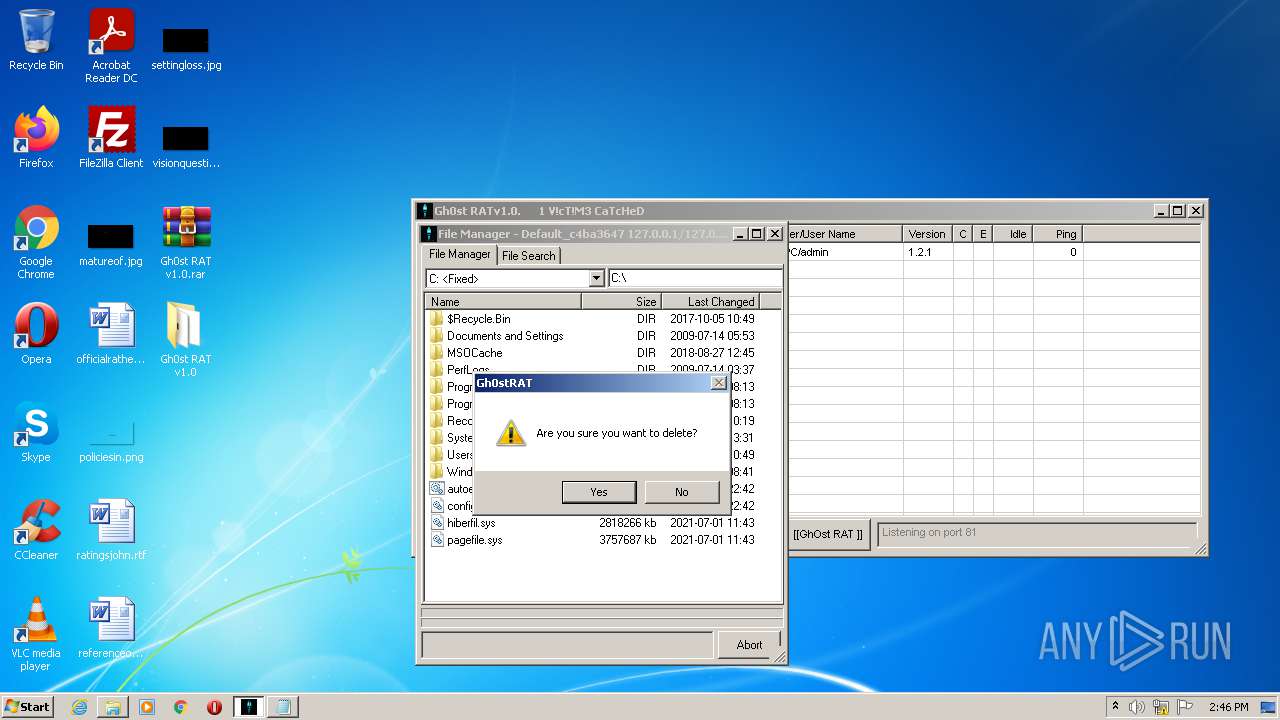Select Gh0st RAT v1.0.rar archive
Screen dimensions: 1280x720
[x=186, y=242]
